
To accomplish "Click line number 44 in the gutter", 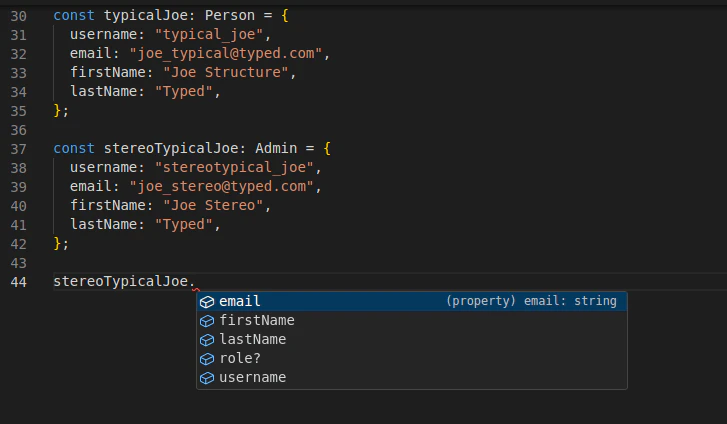I will tap(19, 282).
